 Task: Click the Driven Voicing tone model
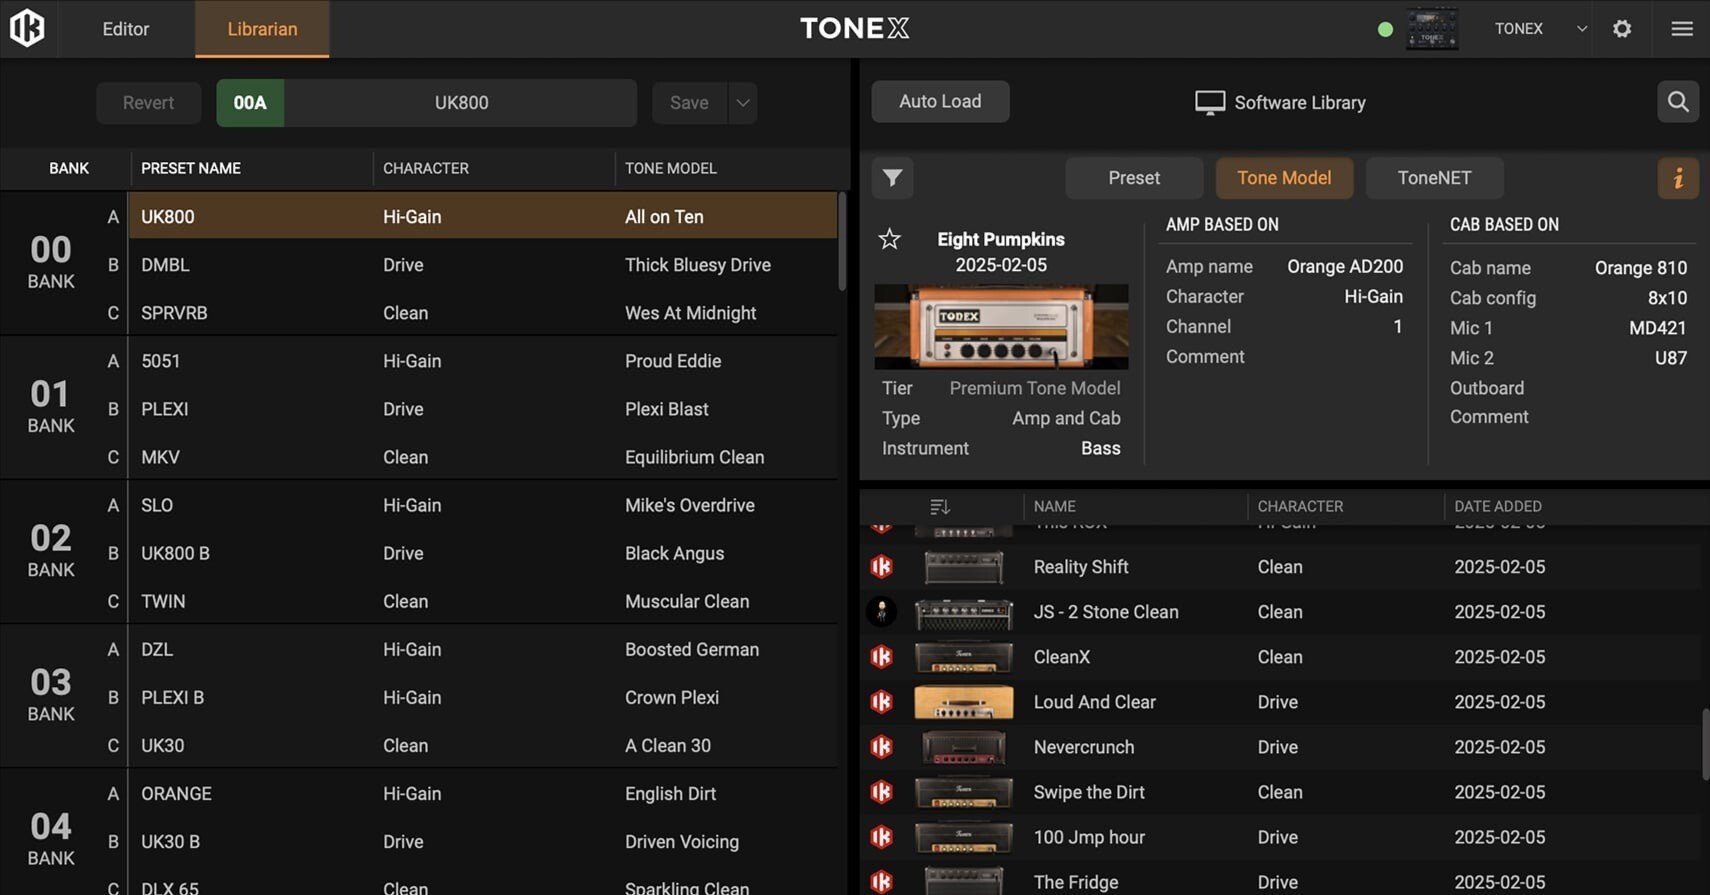682,842
